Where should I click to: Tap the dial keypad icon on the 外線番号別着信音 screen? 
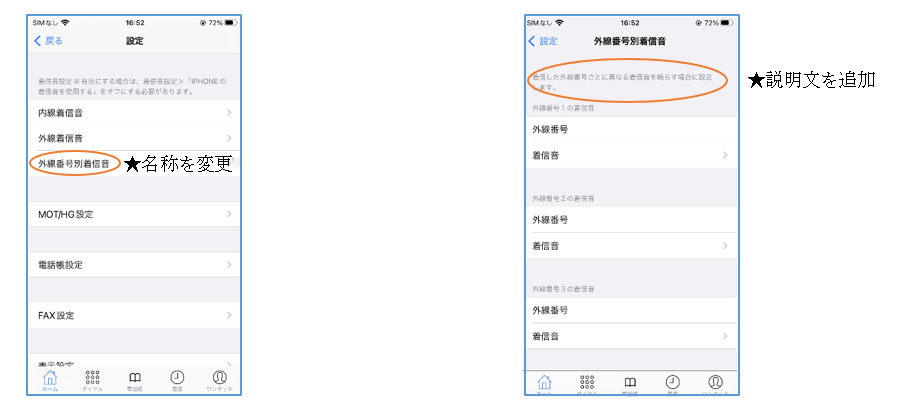point(588,383)
